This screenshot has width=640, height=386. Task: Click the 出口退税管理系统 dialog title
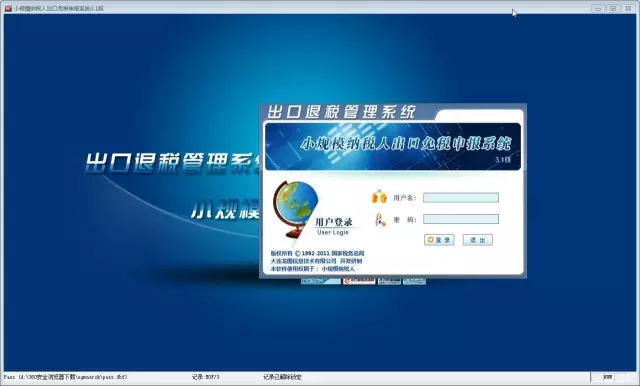coord(341,112)
